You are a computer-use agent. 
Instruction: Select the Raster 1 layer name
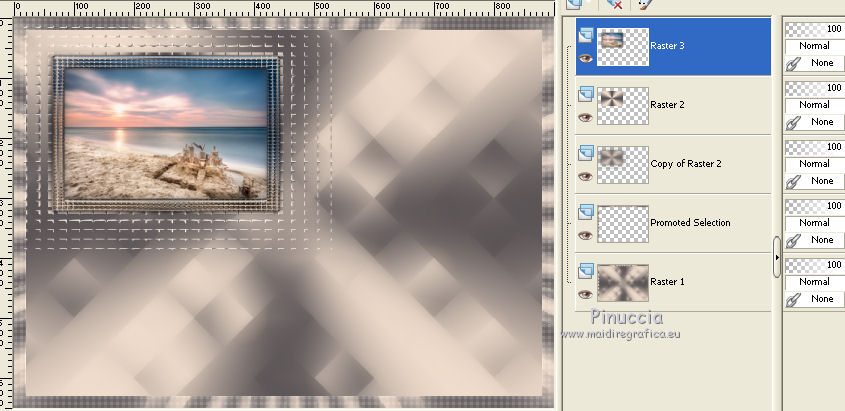(667, 282)
